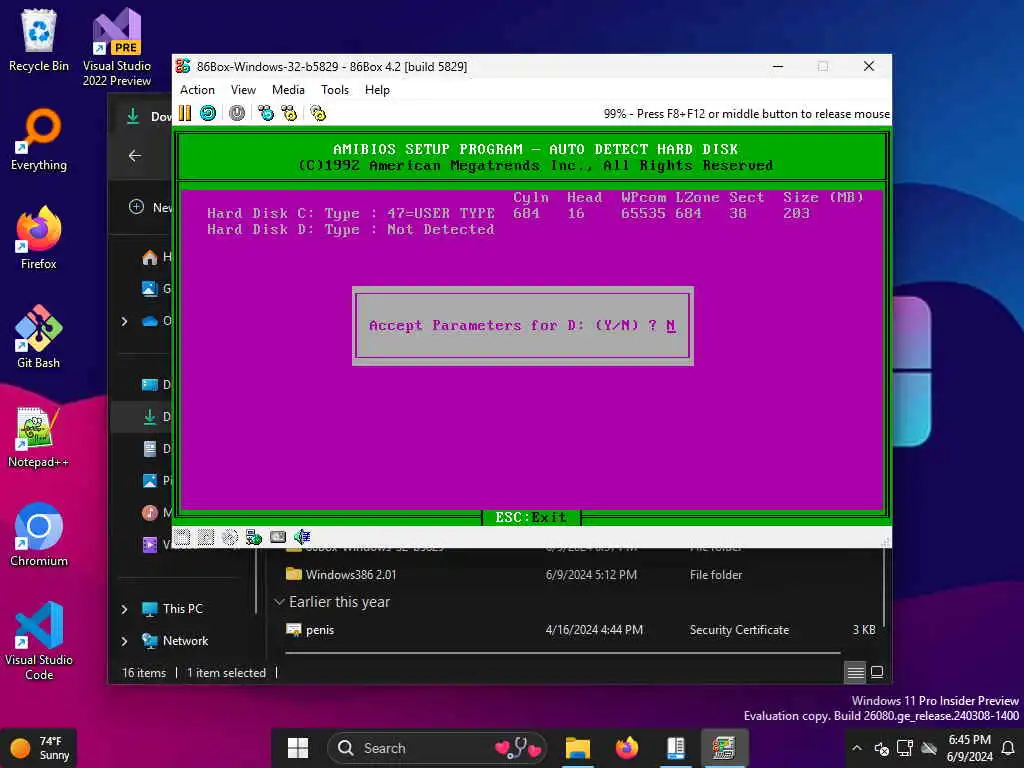Open notification center bell icon
Screen dimensions: 1024x768
1008,748
